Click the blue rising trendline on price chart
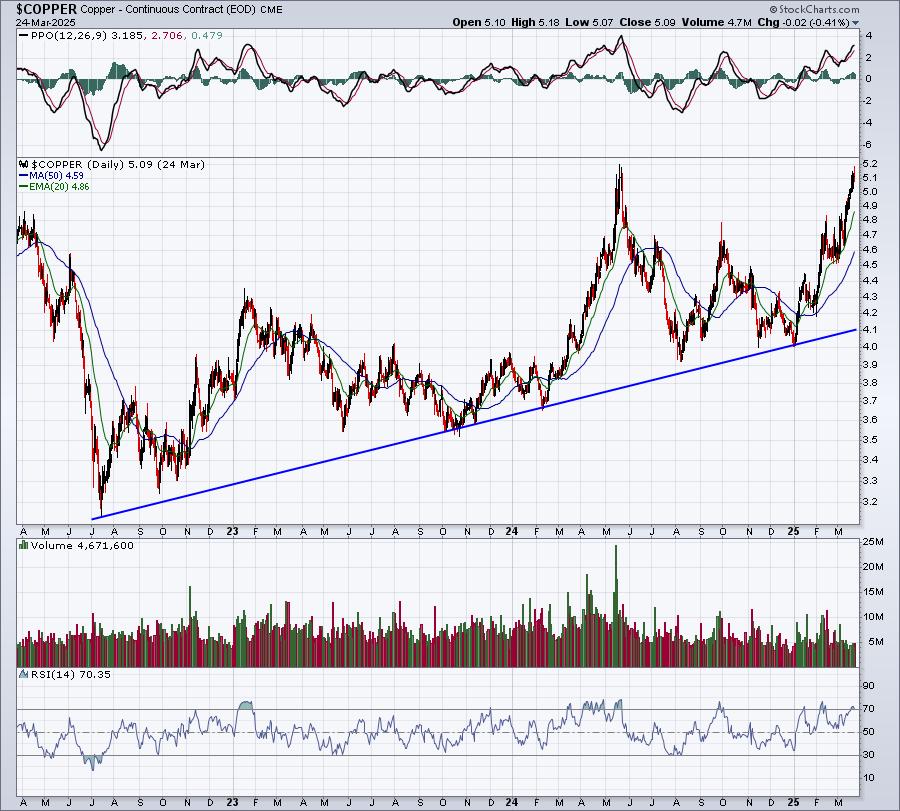900x811 pixels. click(474, 425)
